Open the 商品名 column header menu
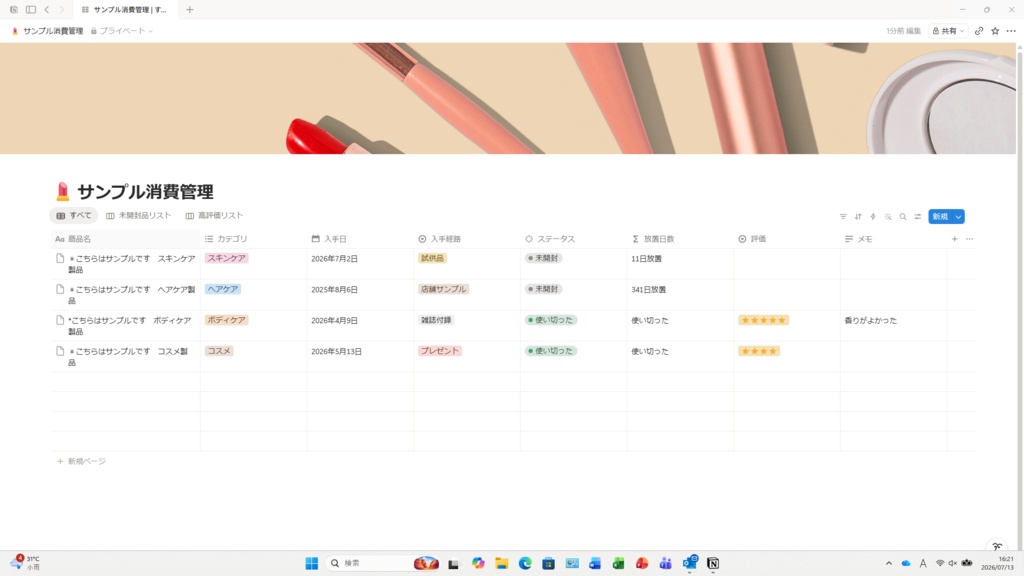This screenshot has width=1024, height=576. tap(126, 239)
